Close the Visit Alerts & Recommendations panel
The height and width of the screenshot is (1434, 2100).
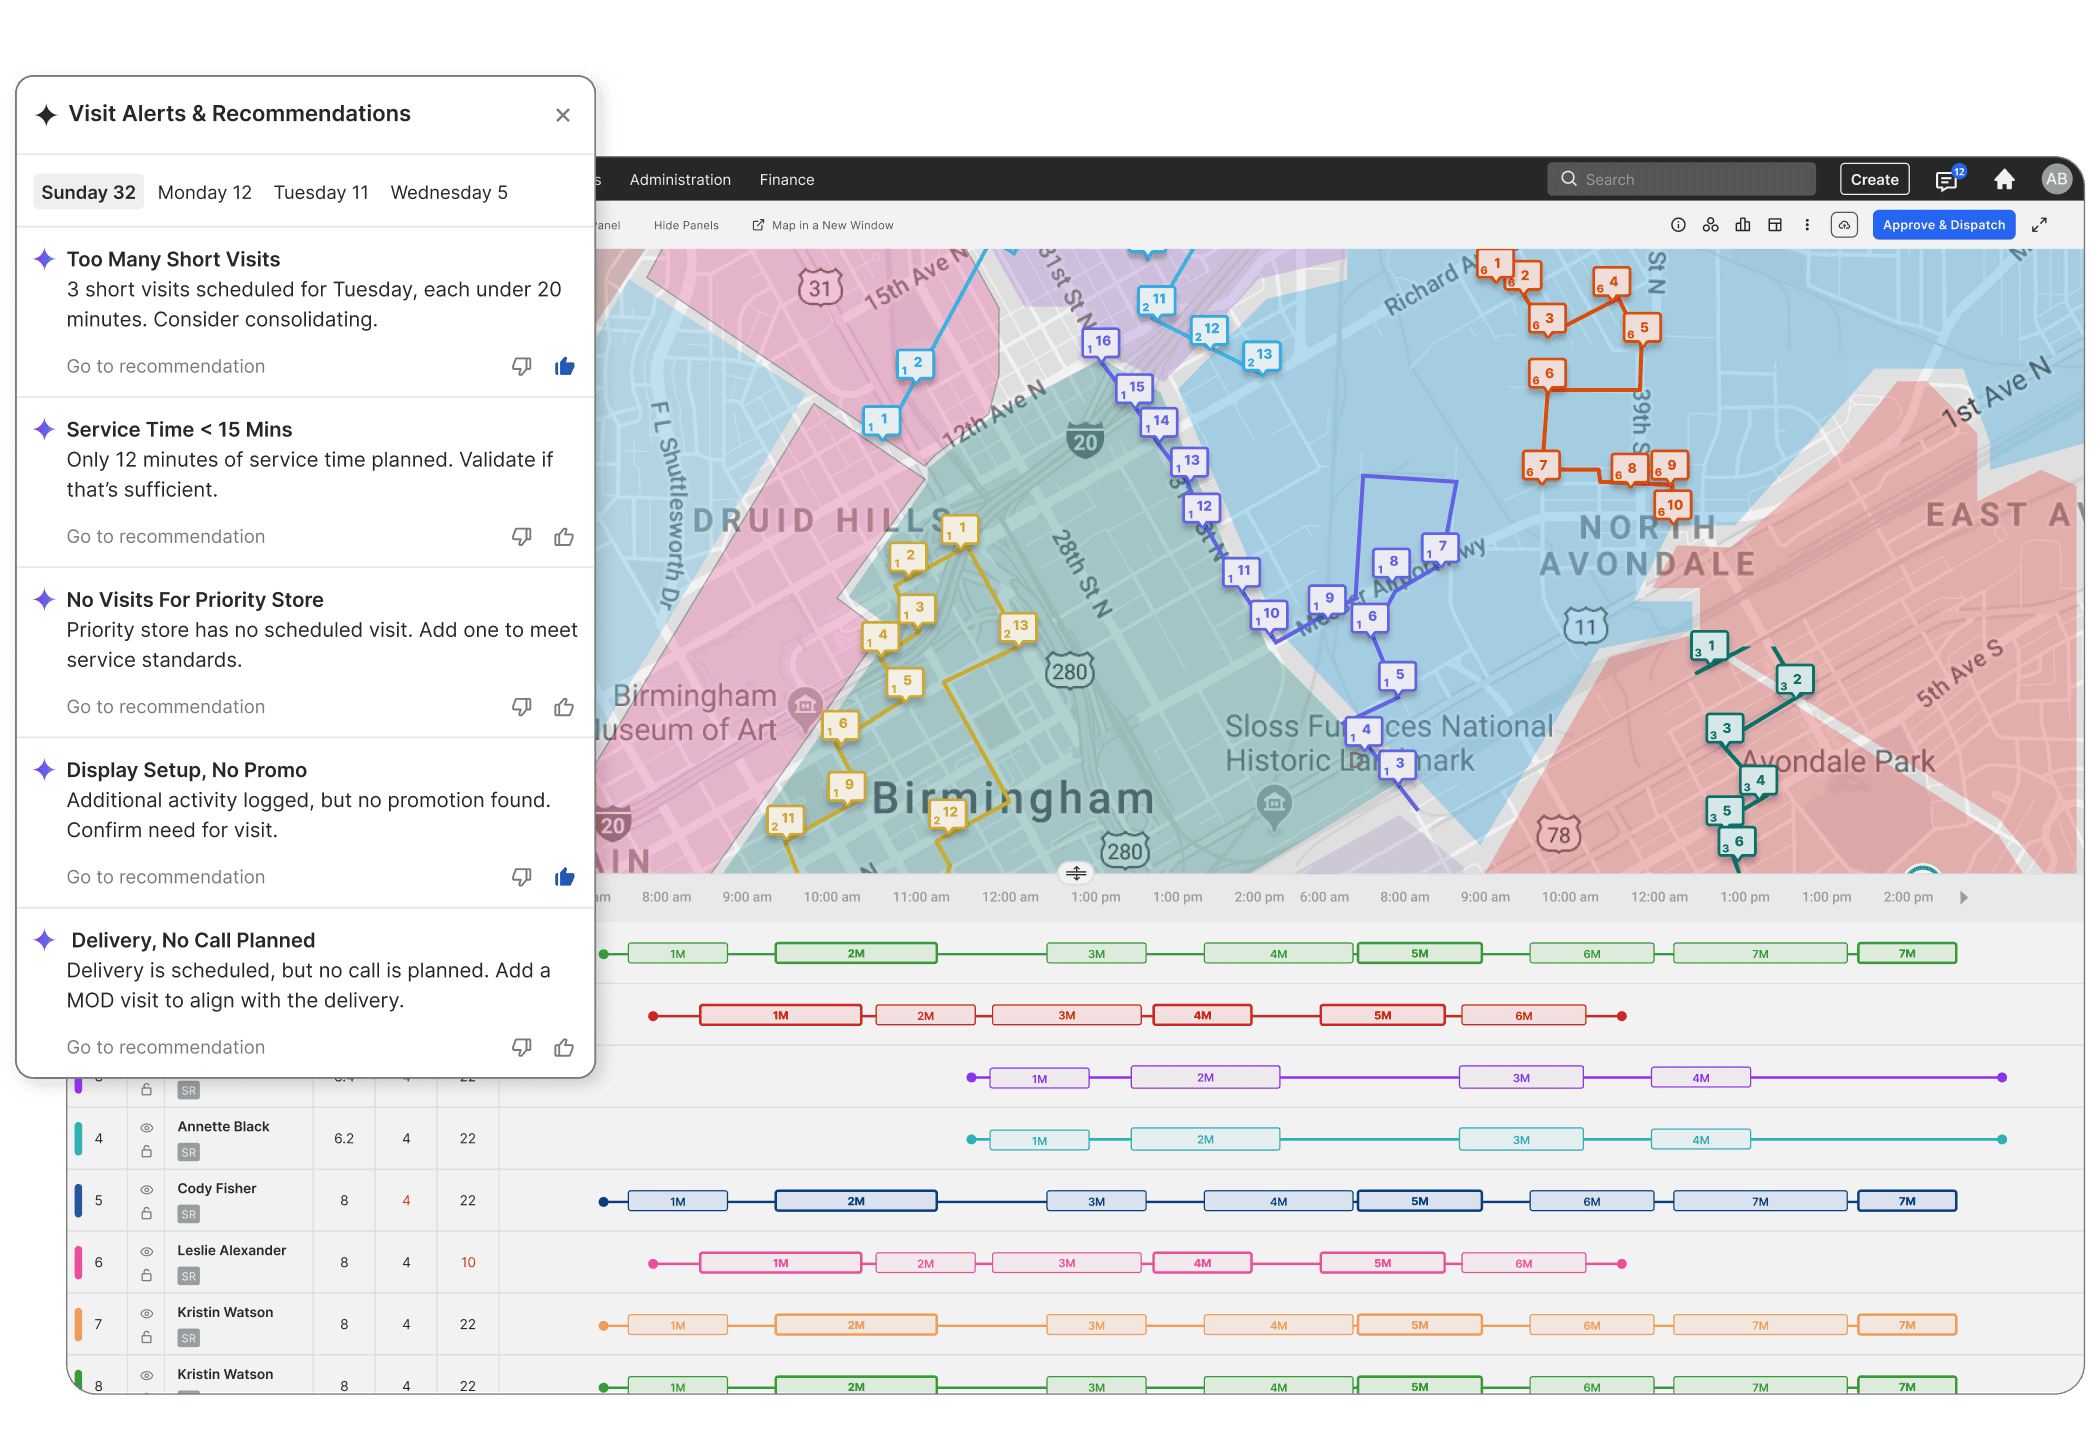563,115
